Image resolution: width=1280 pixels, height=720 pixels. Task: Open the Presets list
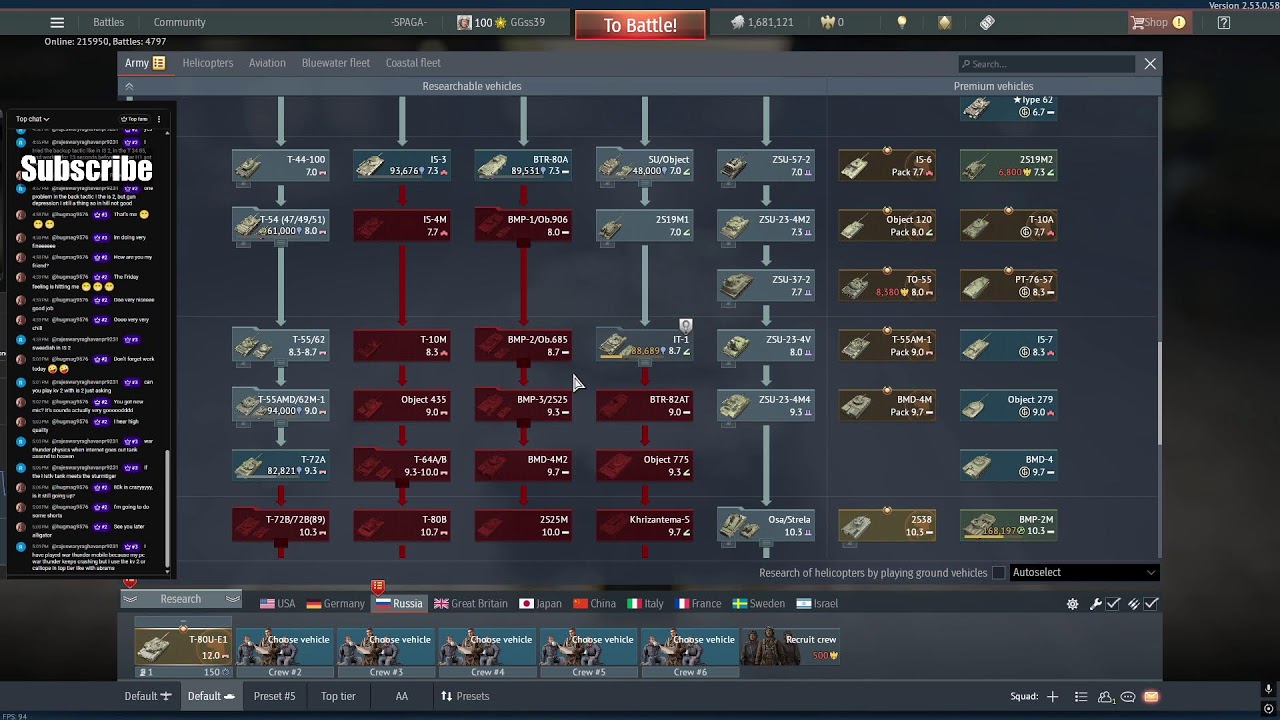click(x=465, y=696)
